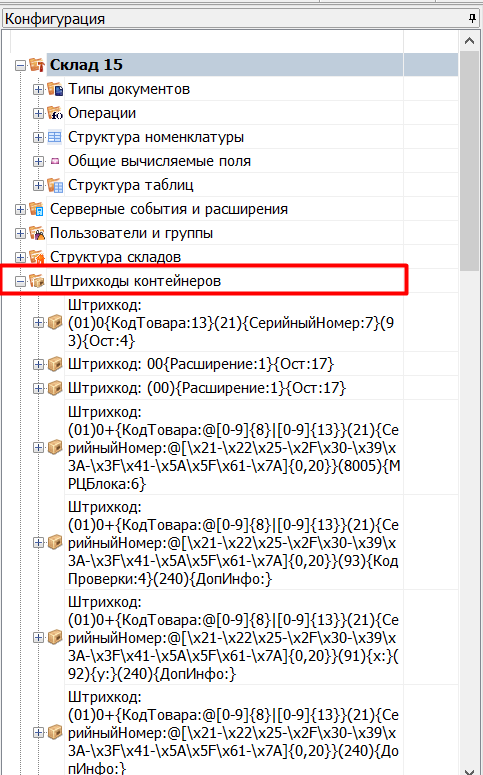The image size is (483, 775).
Task: Select barcode (00){Расширение:1}{Ост:17} item
Action: pyautogui.click(x=207, y=388)
